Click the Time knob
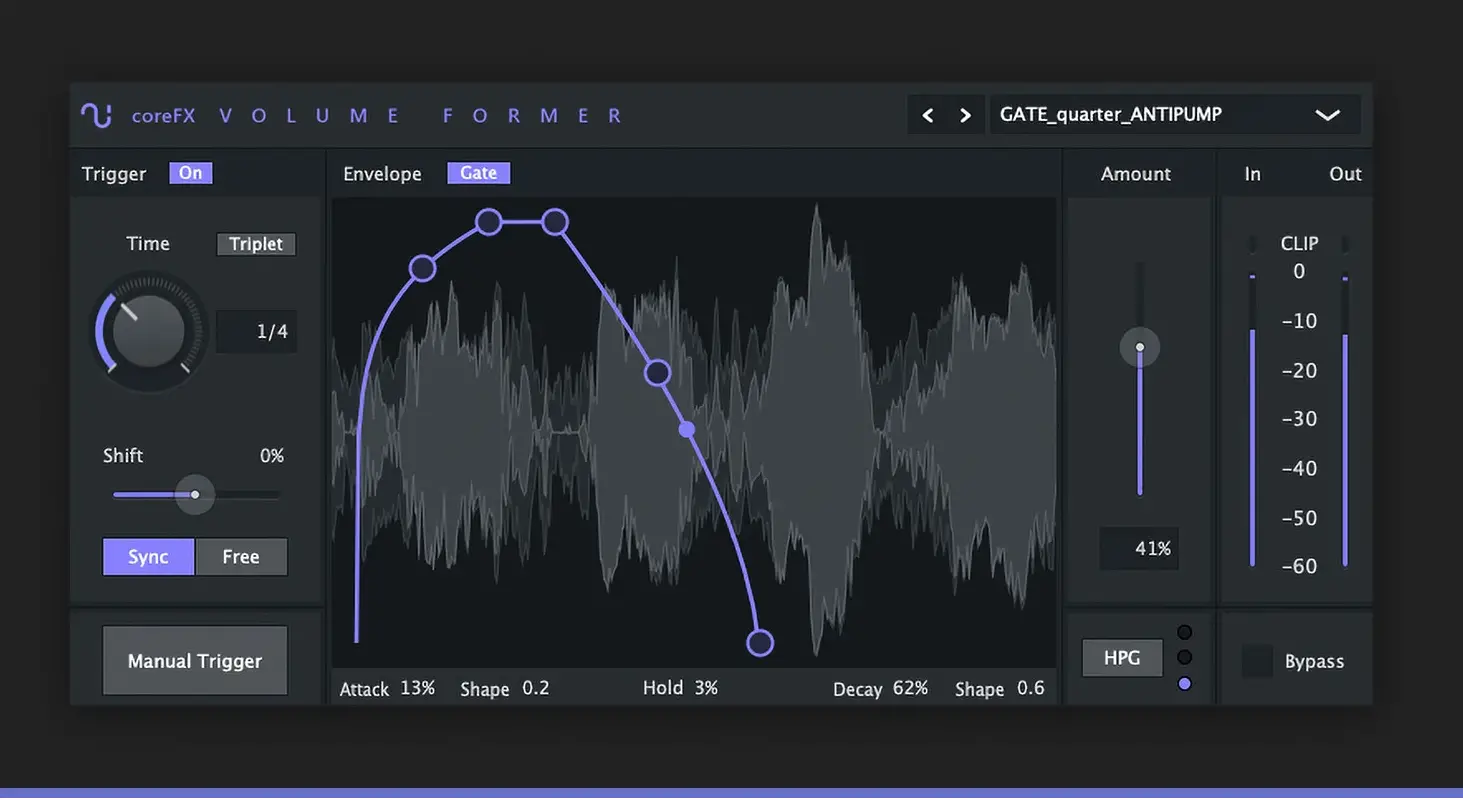This screenshot has height=800, width=1463. [x=148, y=332]
